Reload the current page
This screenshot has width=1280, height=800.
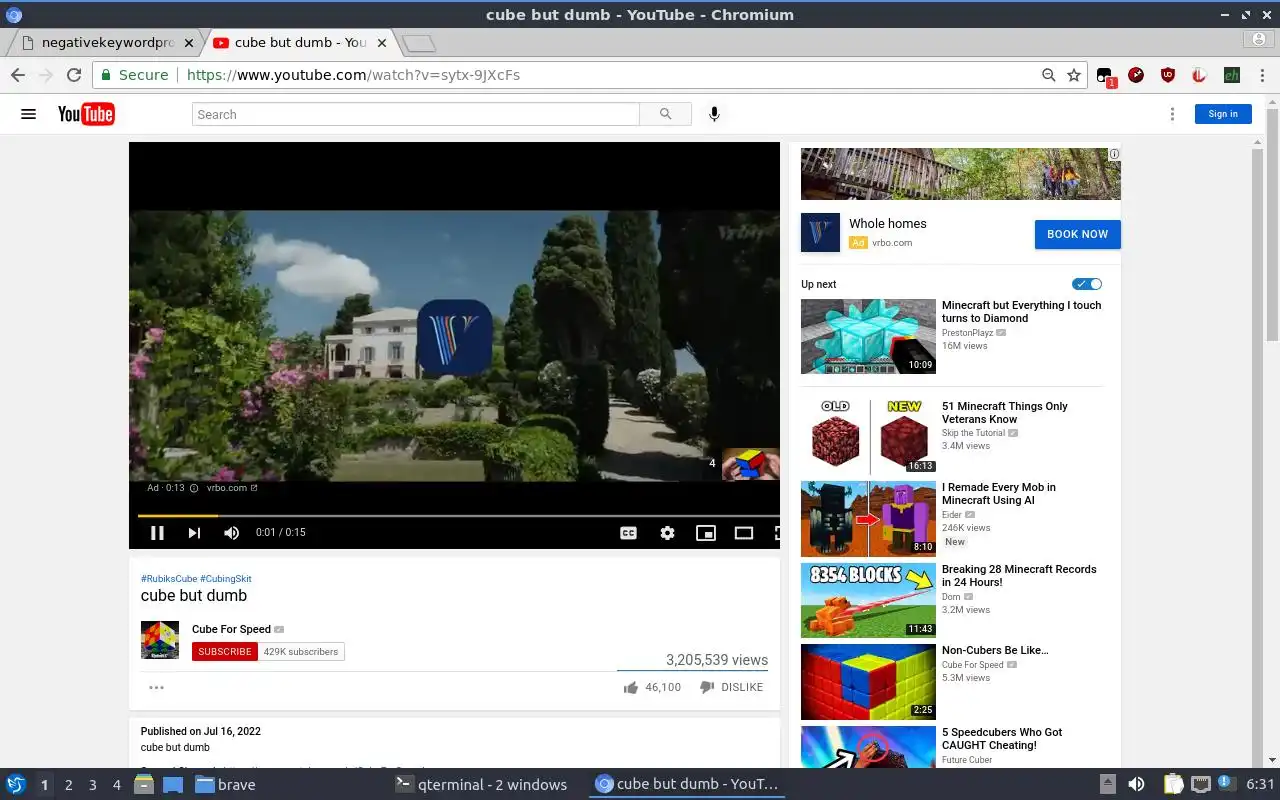coord(73,75)
